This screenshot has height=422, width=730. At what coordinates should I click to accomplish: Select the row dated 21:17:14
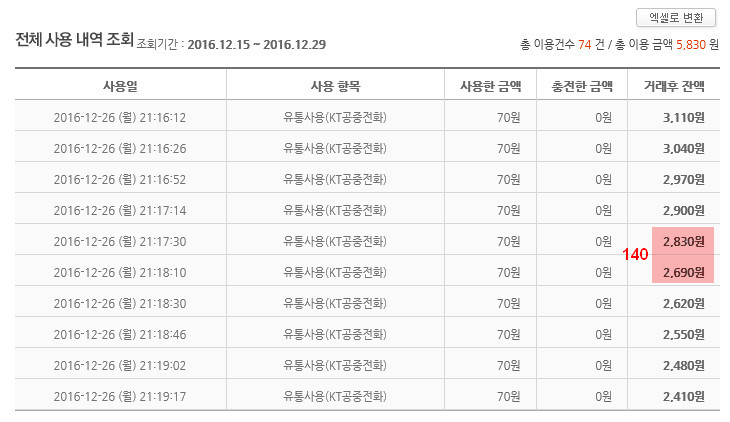(120, 210)
